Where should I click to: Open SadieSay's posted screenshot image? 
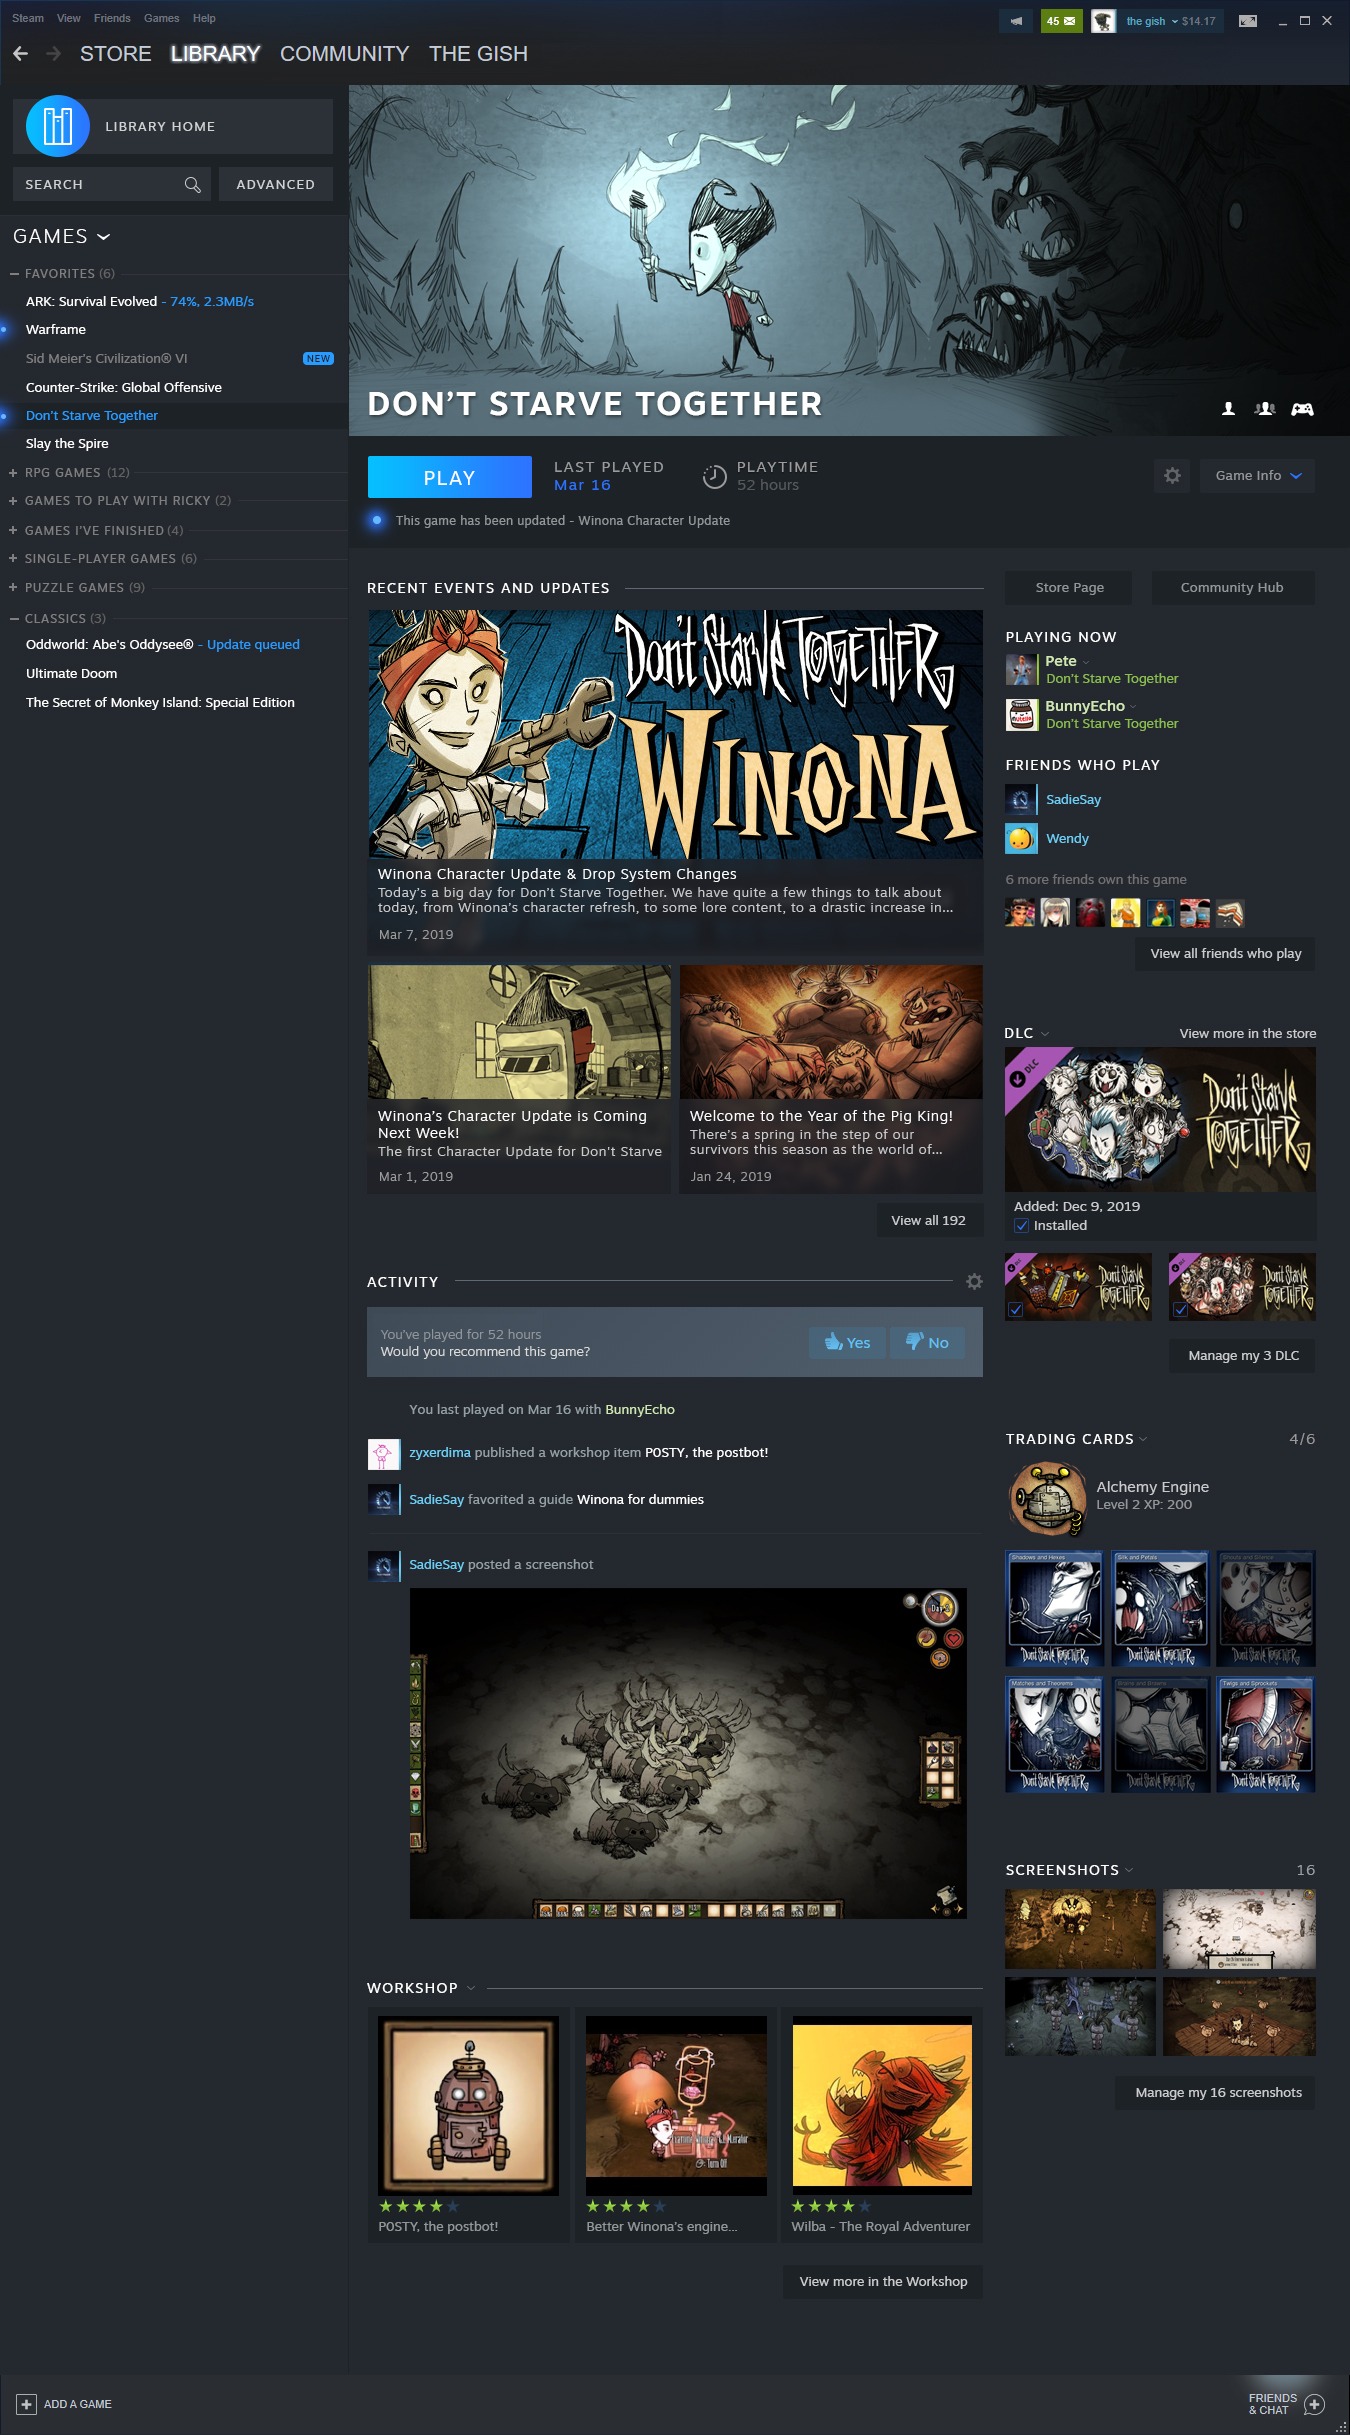[688, 1753]
